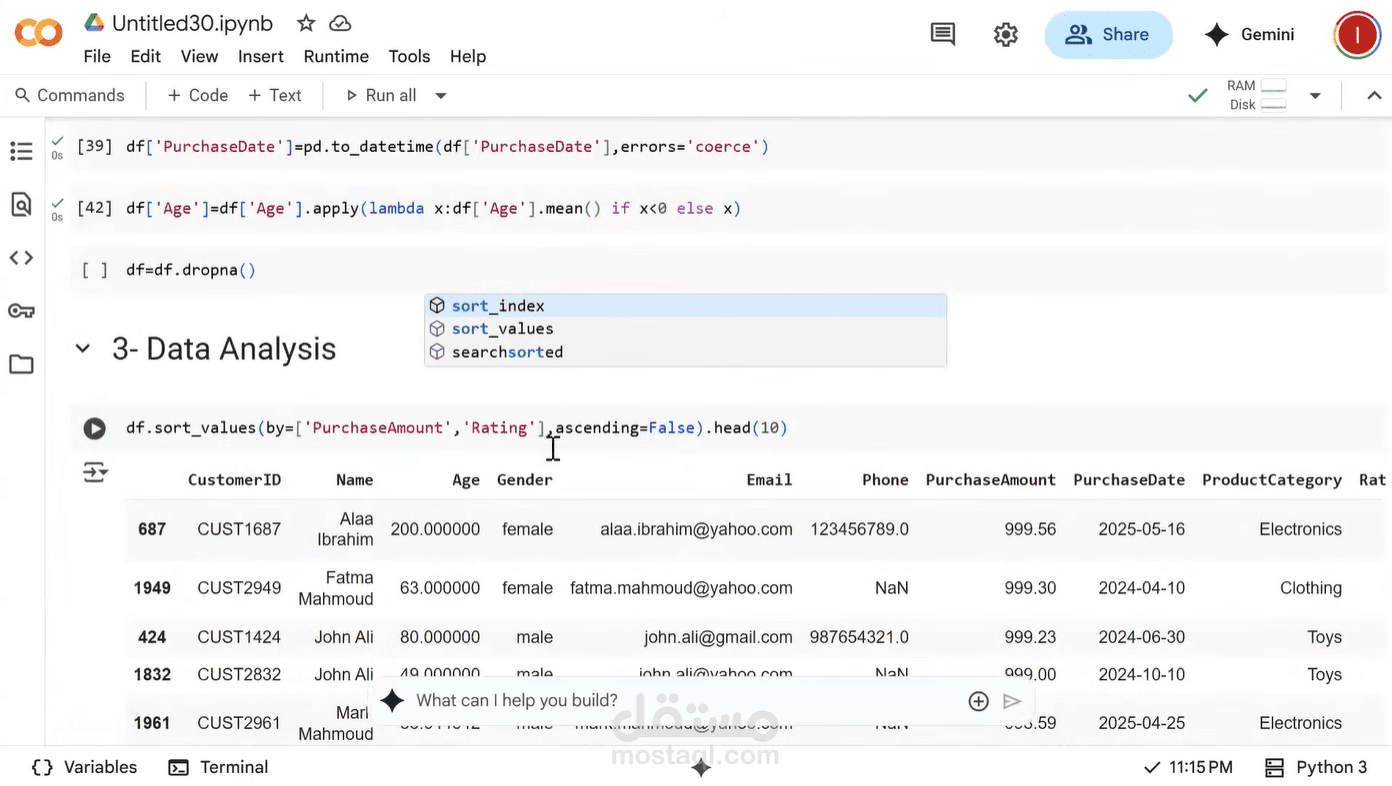Click the Clothing category cell

click(x=1310, y=588)
